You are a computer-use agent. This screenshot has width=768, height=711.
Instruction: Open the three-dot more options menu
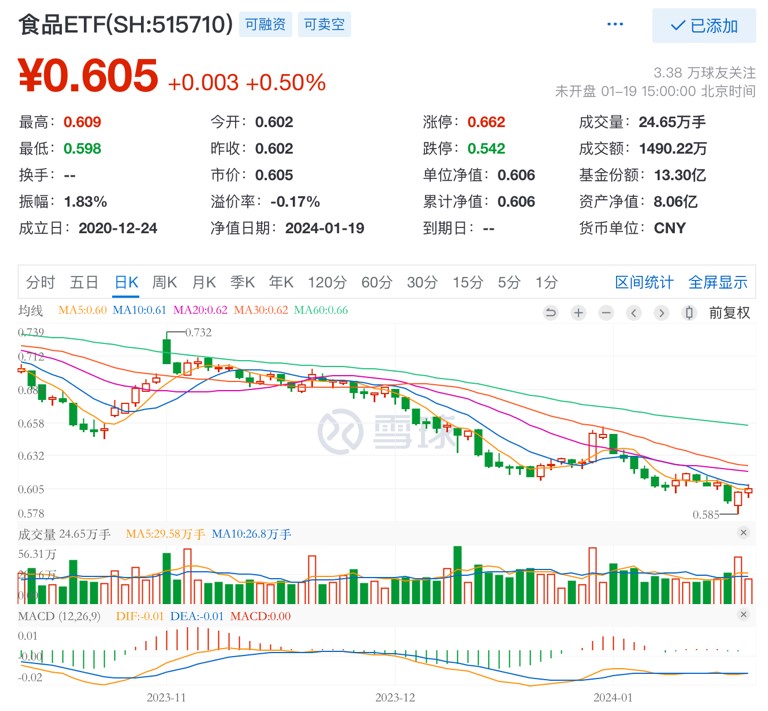coord(615,24)
